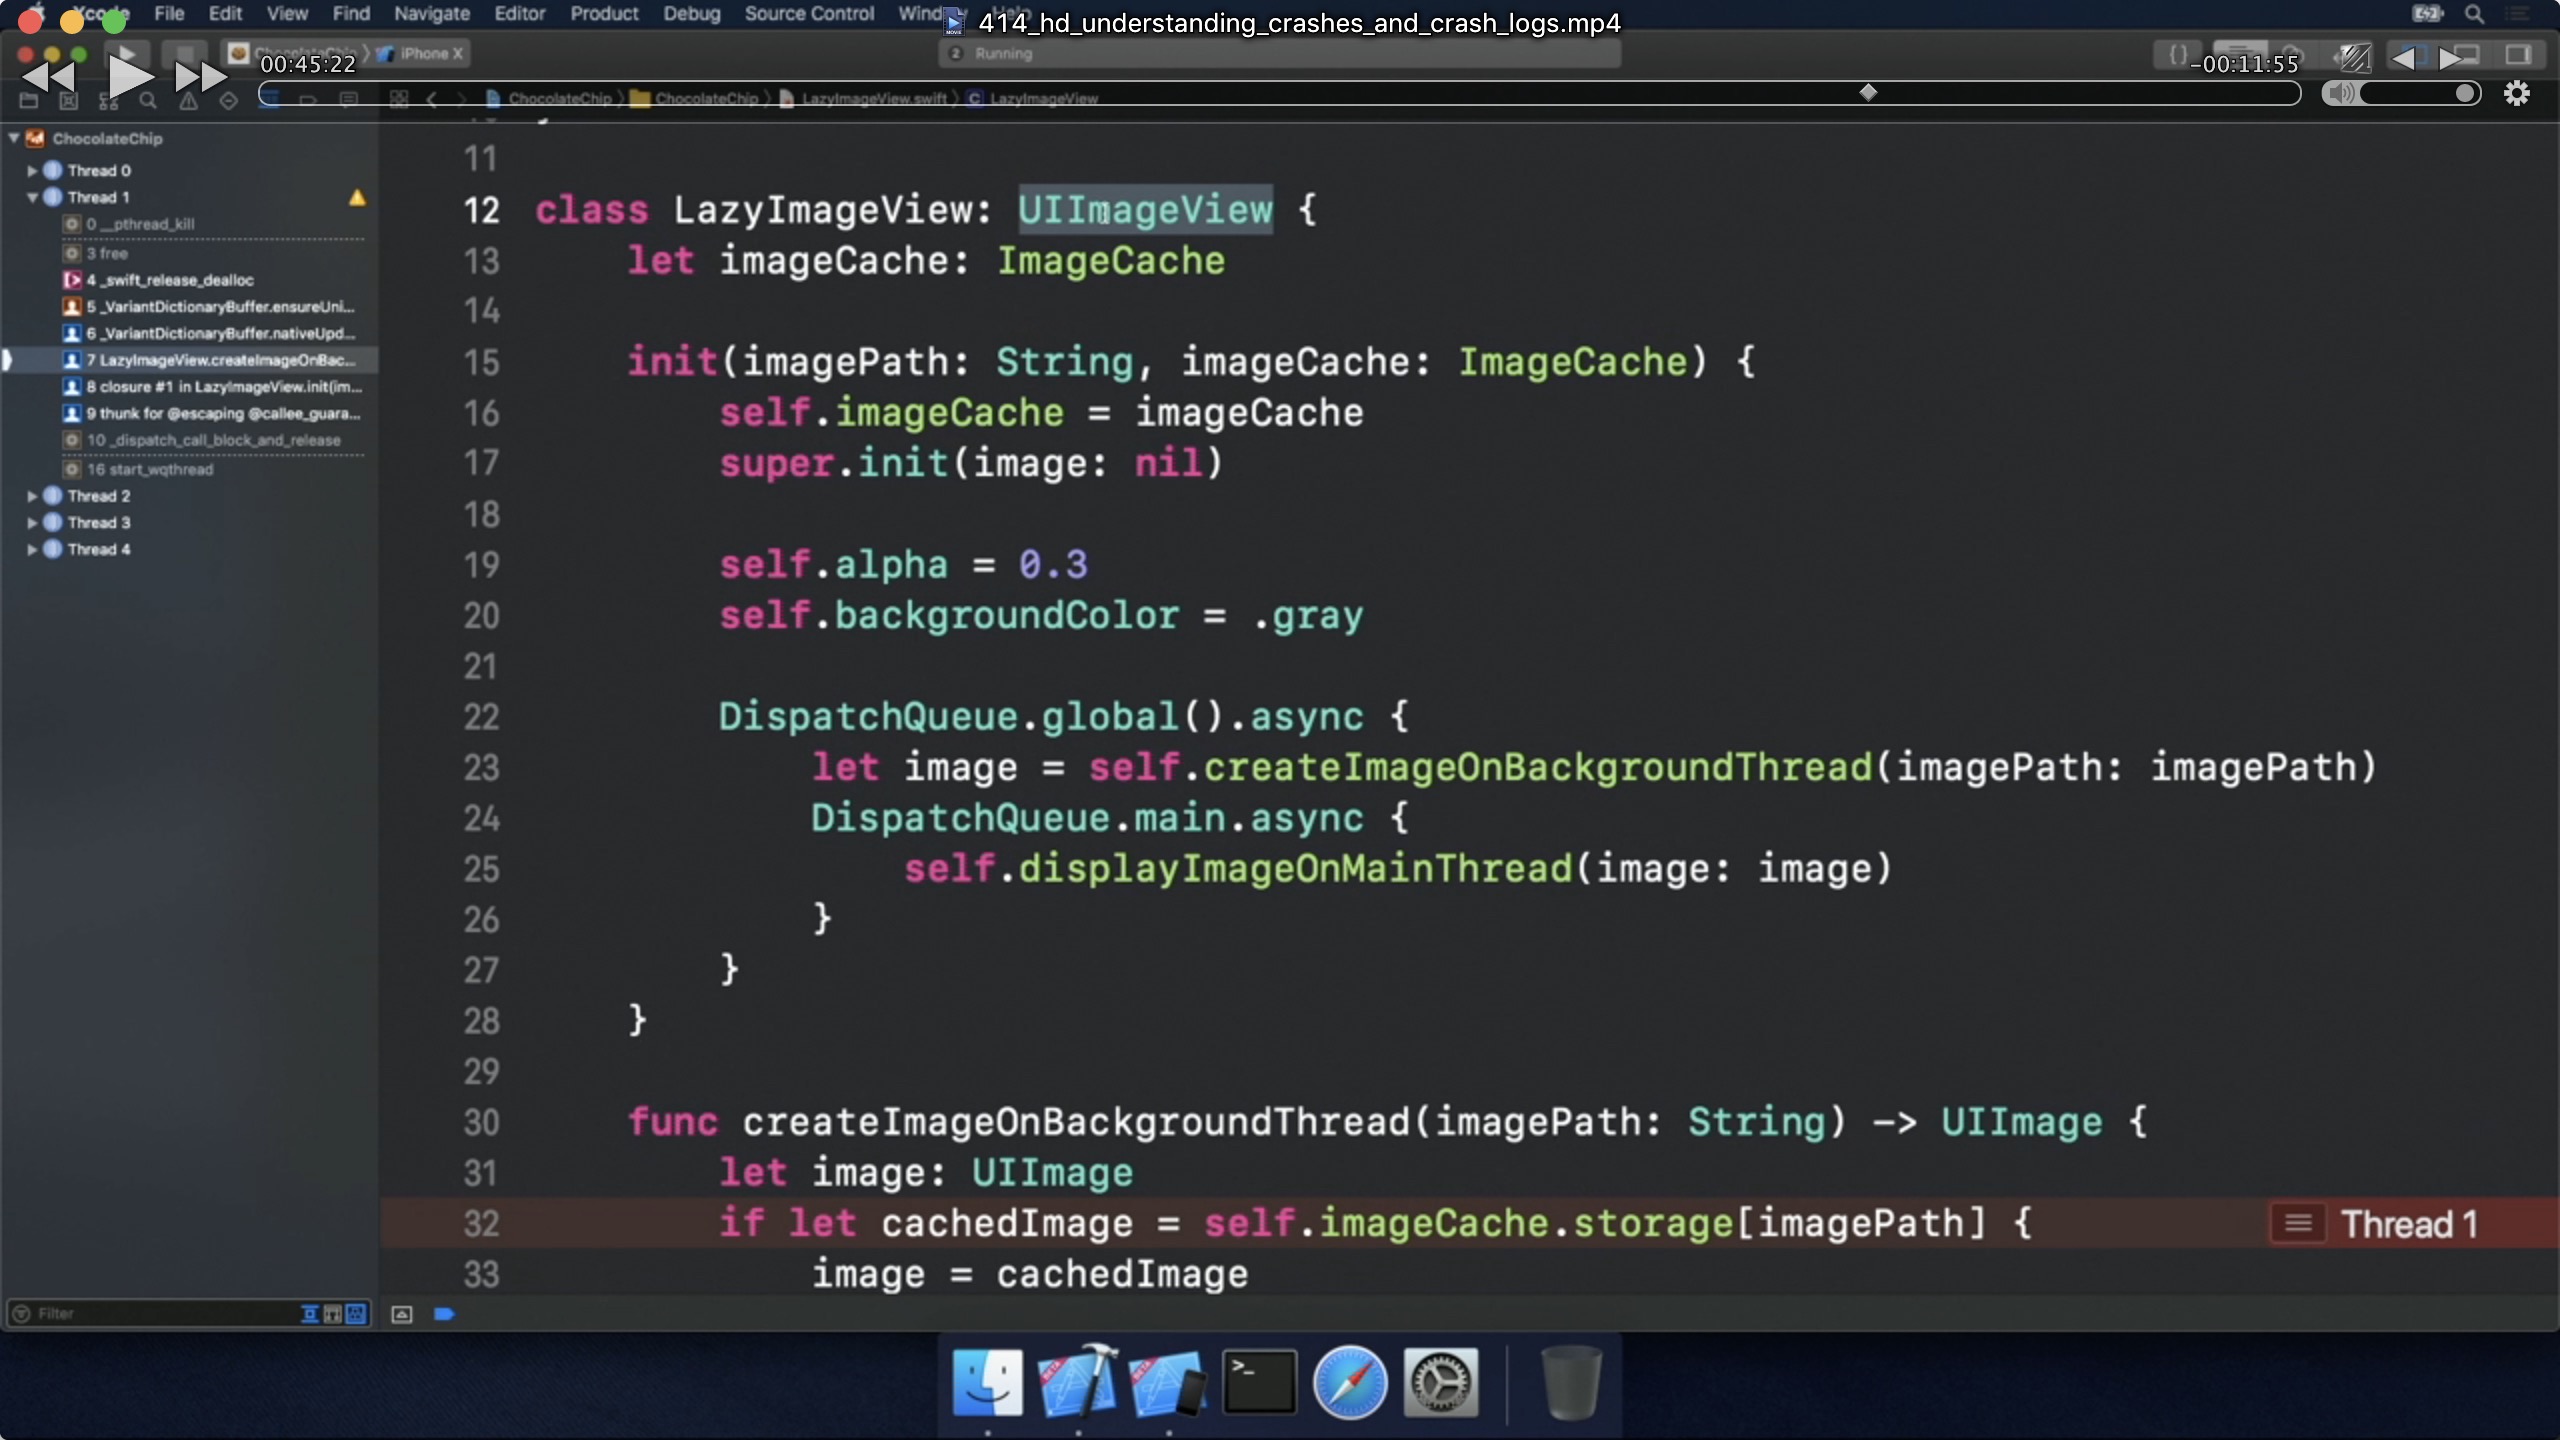This screenshot has width=2560, height=1440.
Task: Open Safari from the dock
Action: [x=1349, y=1383]
